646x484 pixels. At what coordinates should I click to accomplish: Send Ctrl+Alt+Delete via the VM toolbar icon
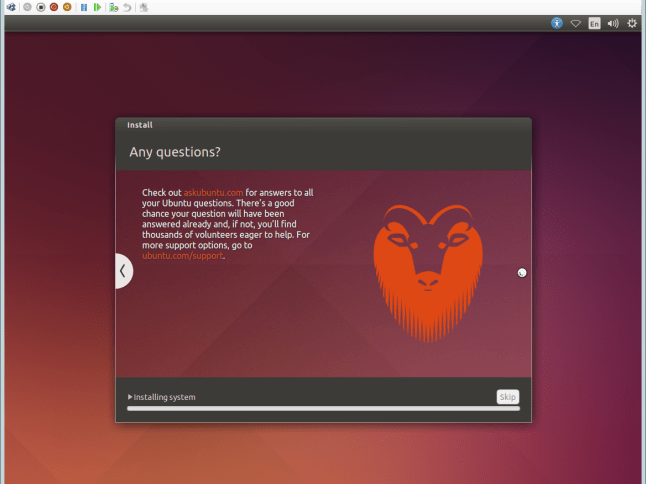click(11, 7)
